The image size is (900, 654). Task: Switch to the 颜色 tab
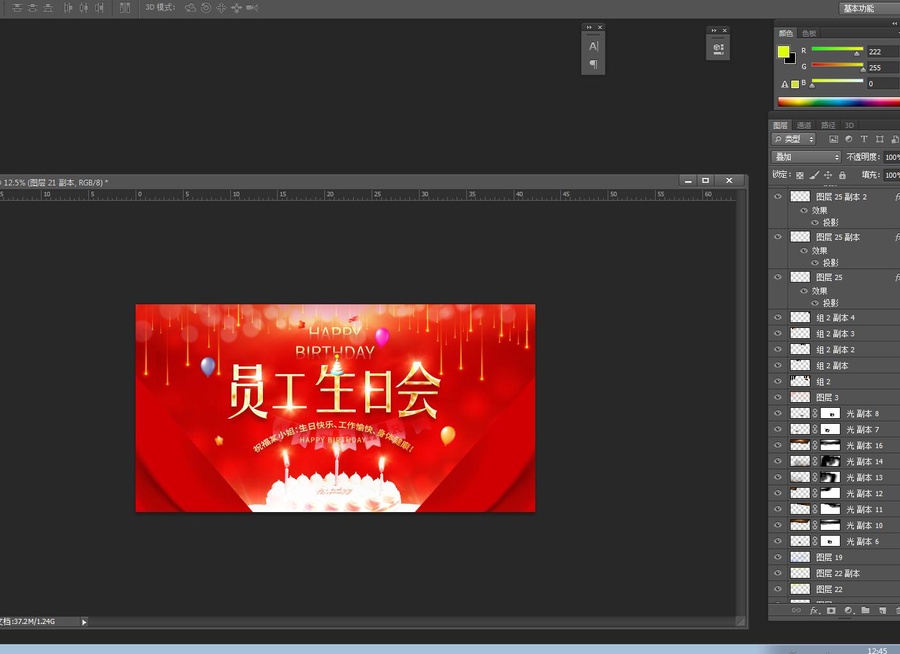point(785,33)
